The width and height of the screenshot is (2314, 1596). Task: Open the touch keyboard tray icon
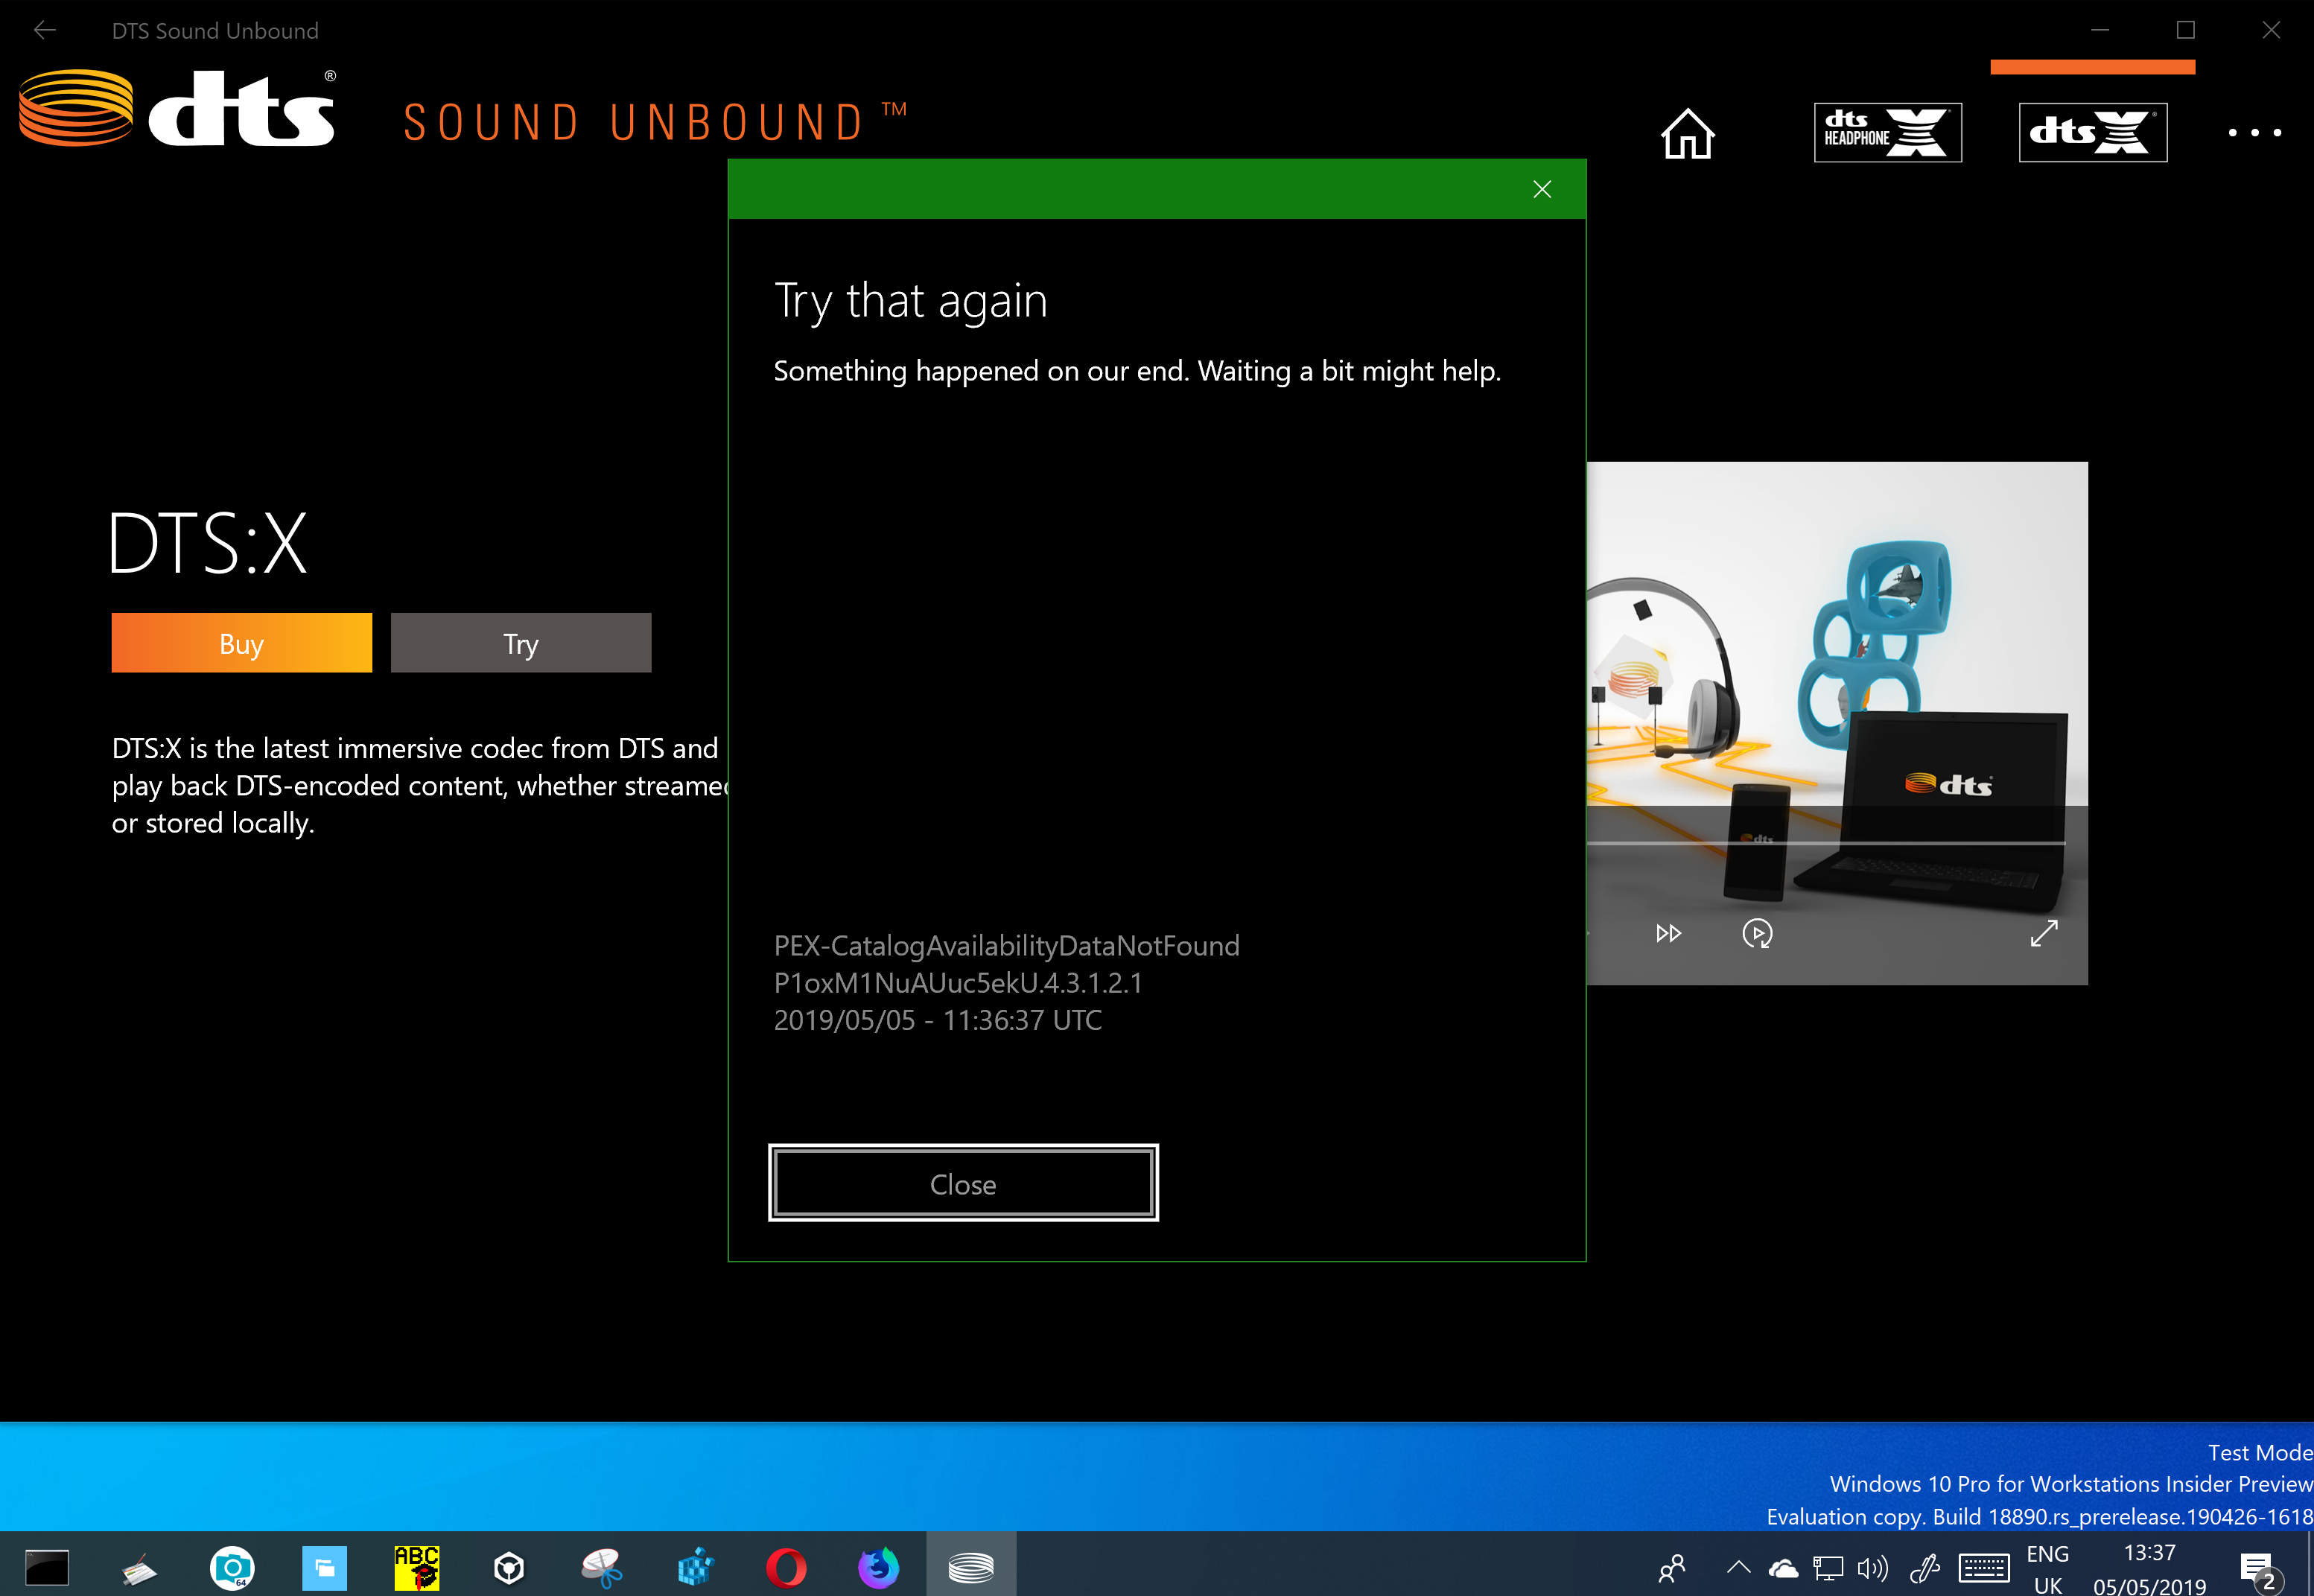[1983, 1568]
